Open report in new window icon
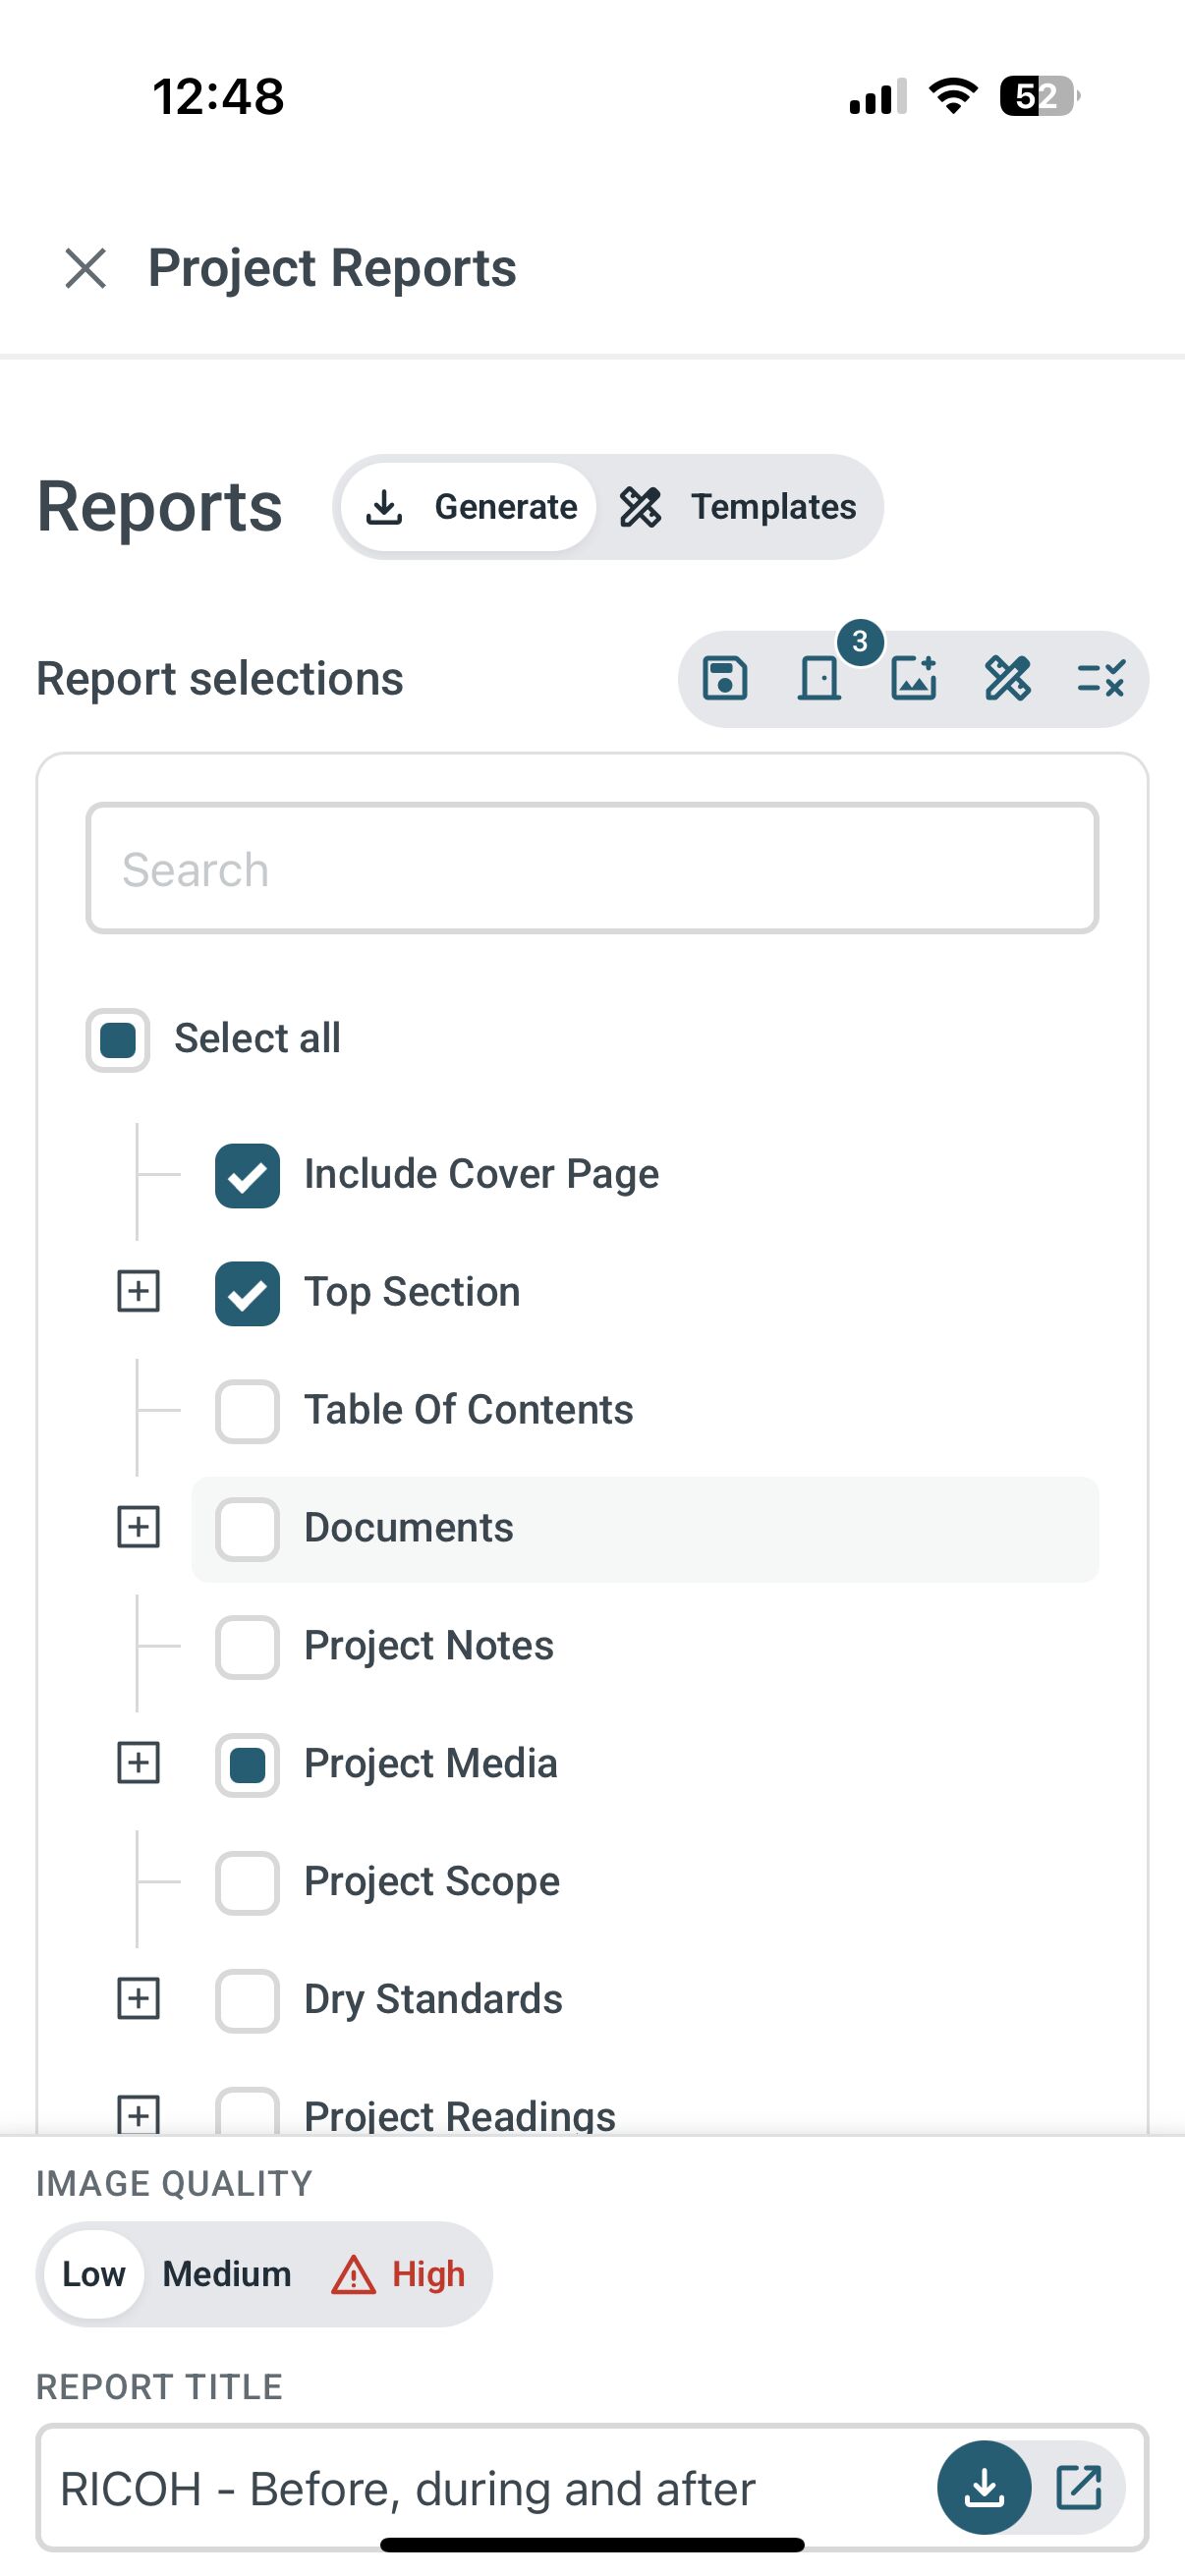Image resolution: width=1185 pixels, height=2576 pixels. [1079, 2487]
